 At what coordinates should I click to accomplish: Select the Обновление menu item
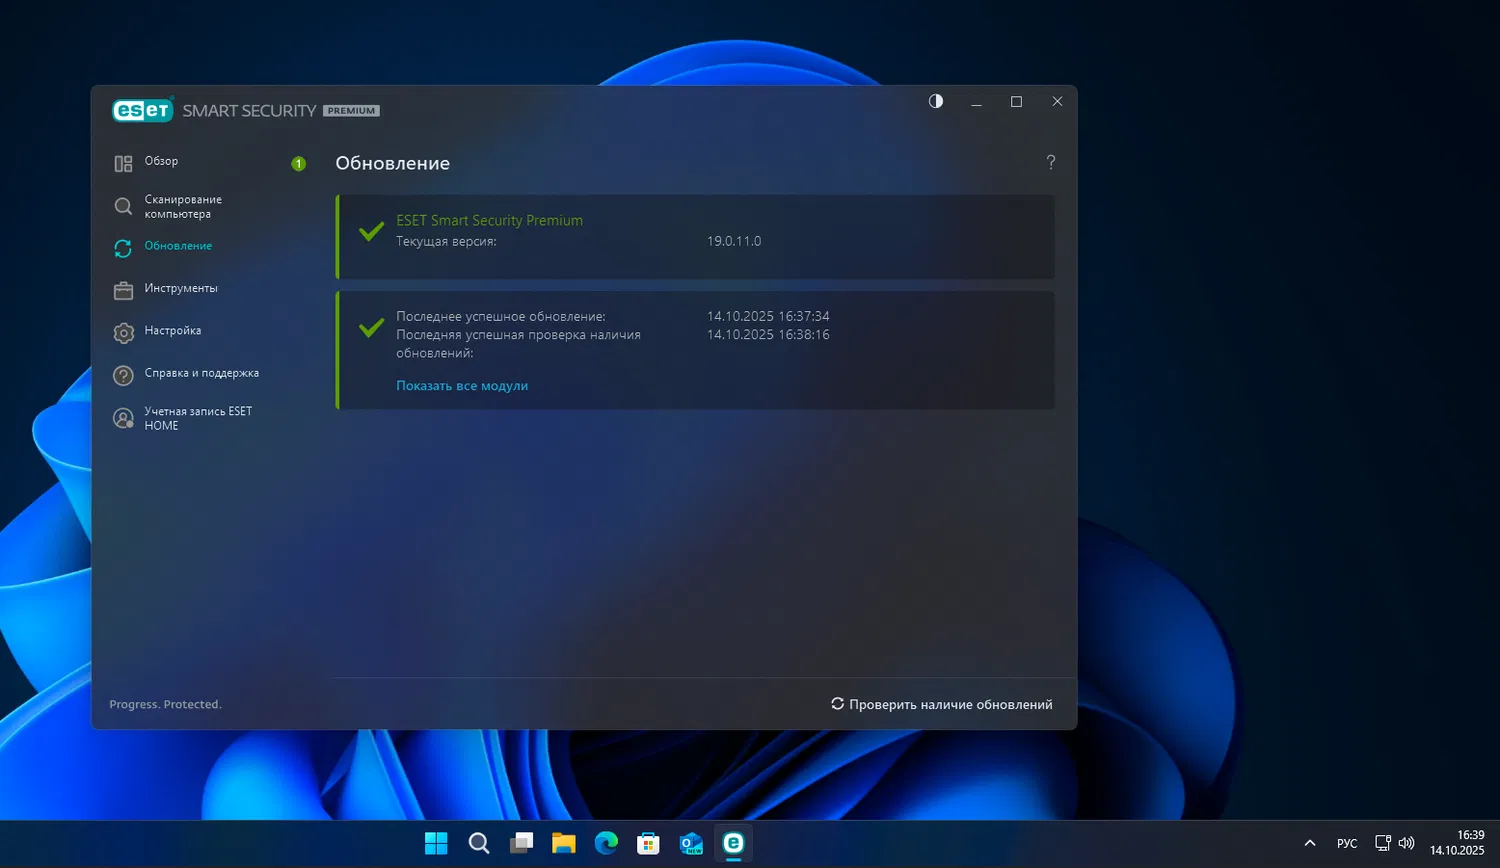(178, 246)
